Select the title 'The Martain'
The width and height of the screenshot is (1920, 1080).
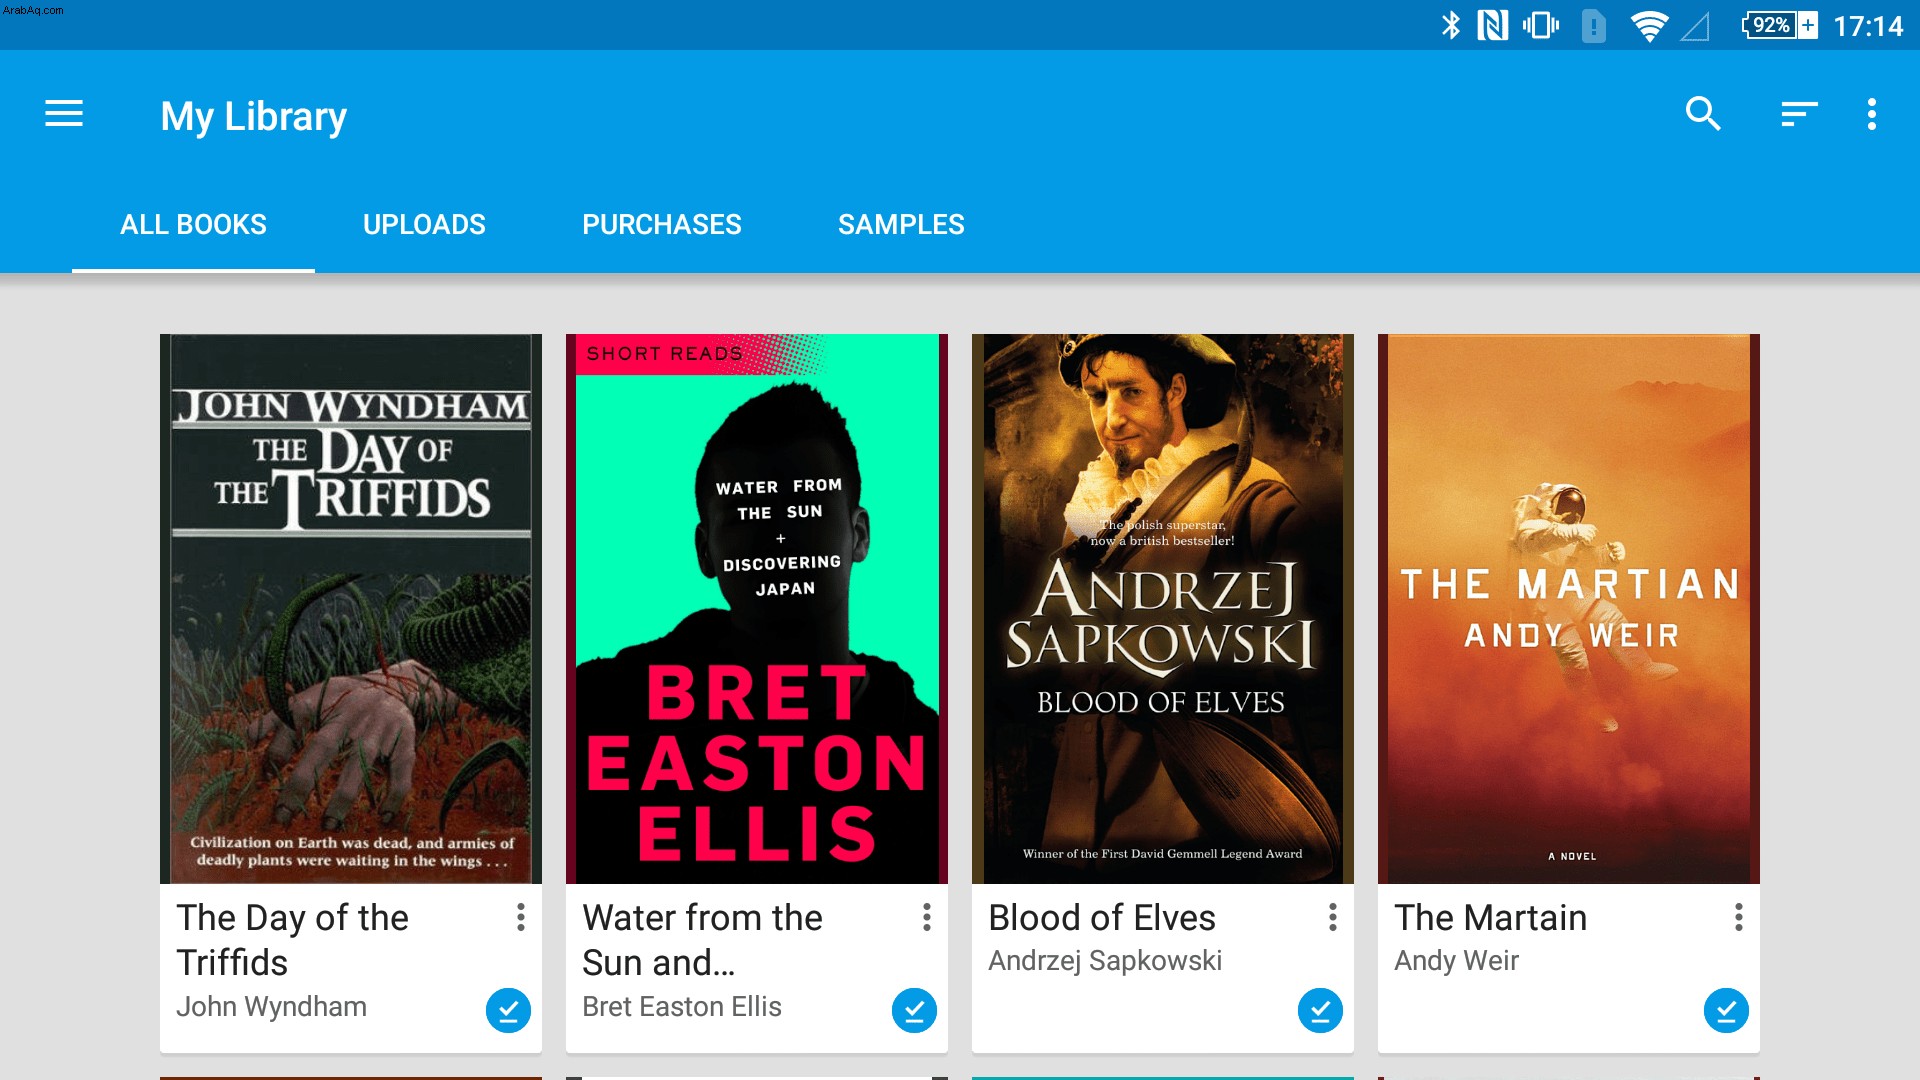[1490, 918]
